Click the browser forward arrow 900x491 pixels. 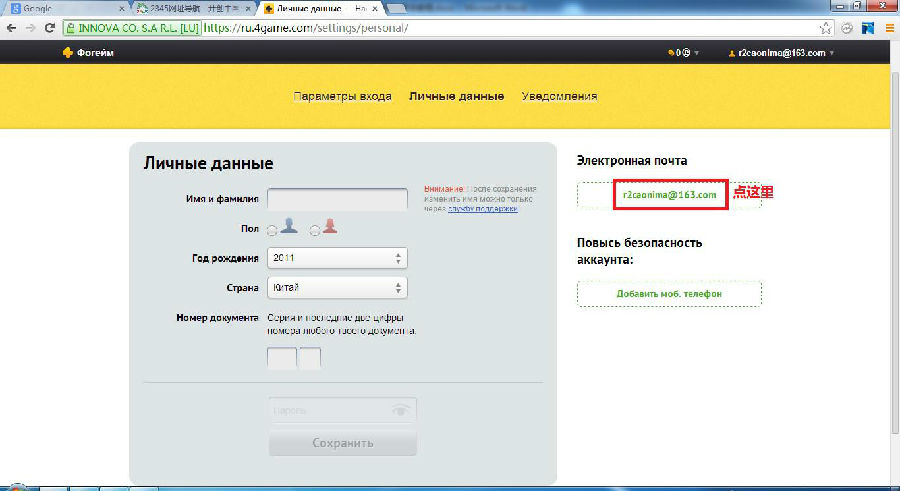coord(29,28)
